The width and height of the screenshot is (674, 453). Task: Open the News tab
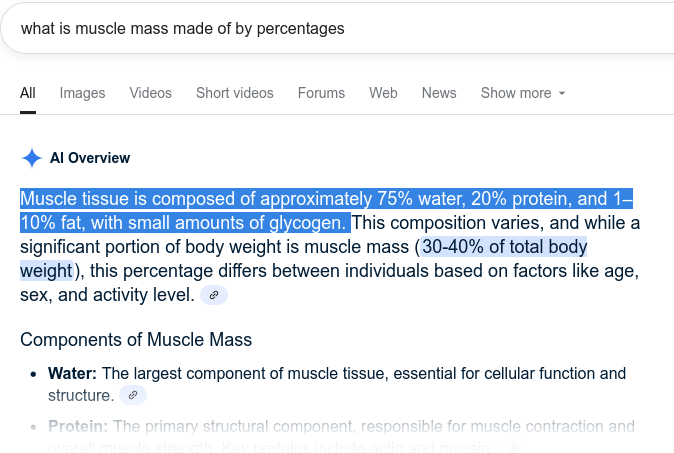(439, 93)
